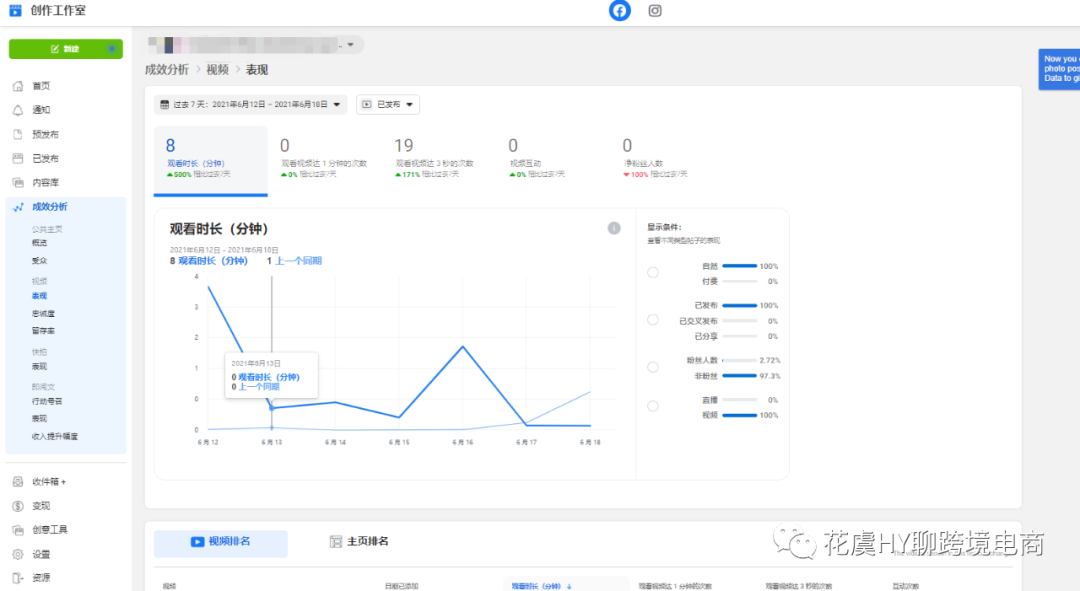Click the info icon on watch-time chart
The height and width of the screenshot is (591, 1080).
[x=614, y=228]
